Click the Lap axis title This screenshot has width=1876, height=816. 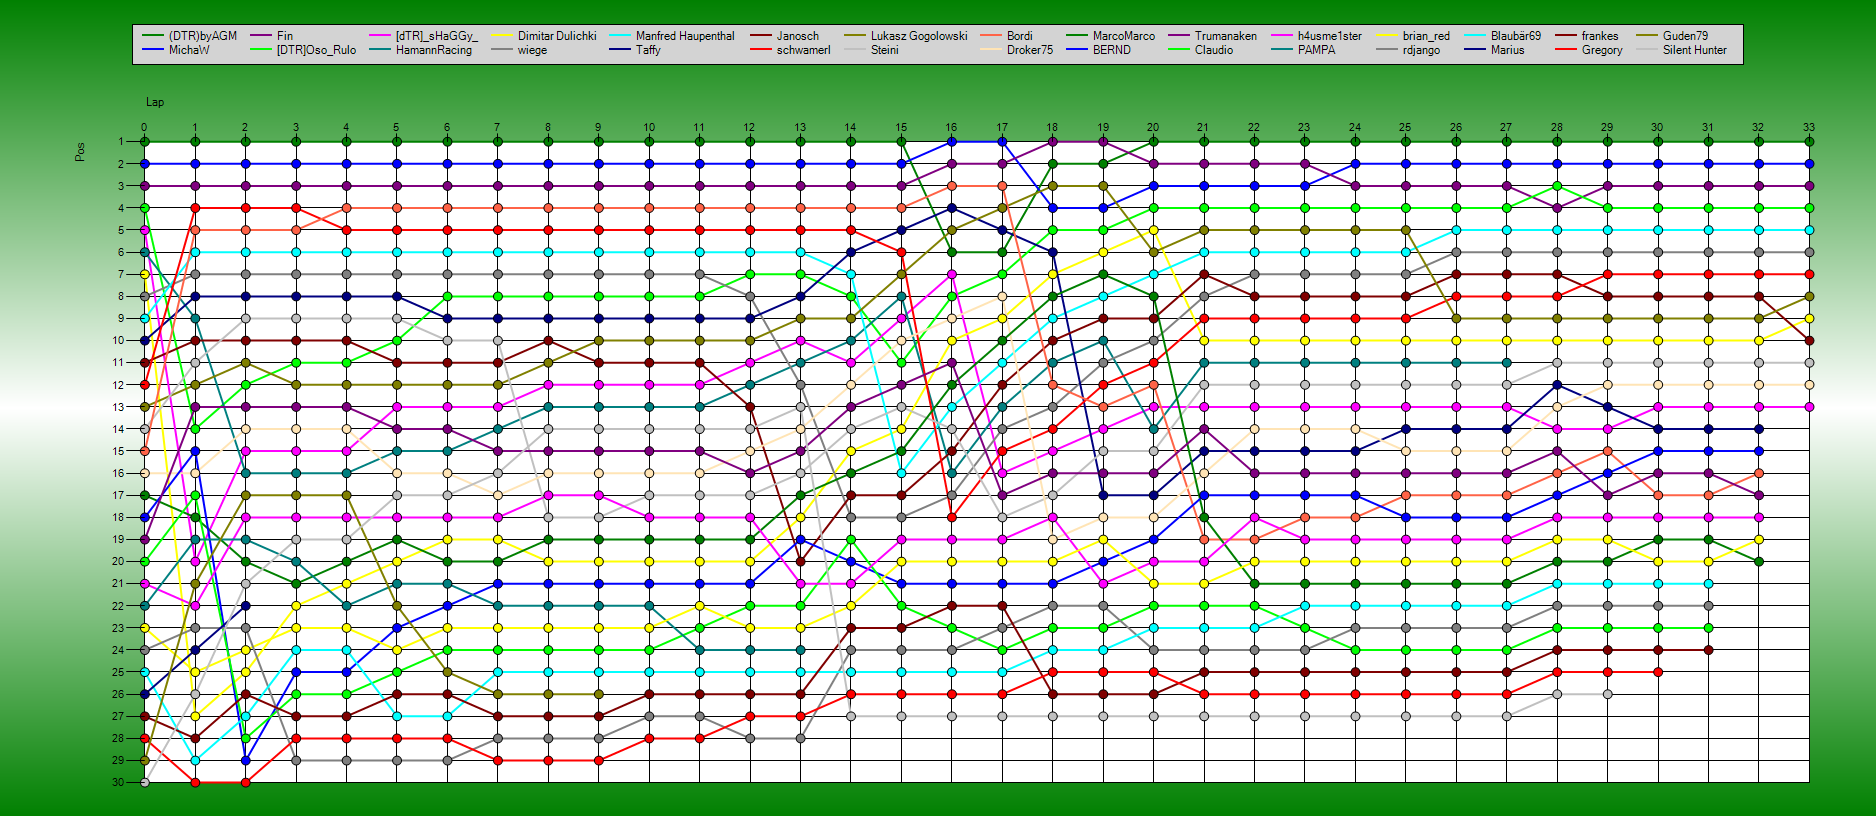(x=155, y=102)
